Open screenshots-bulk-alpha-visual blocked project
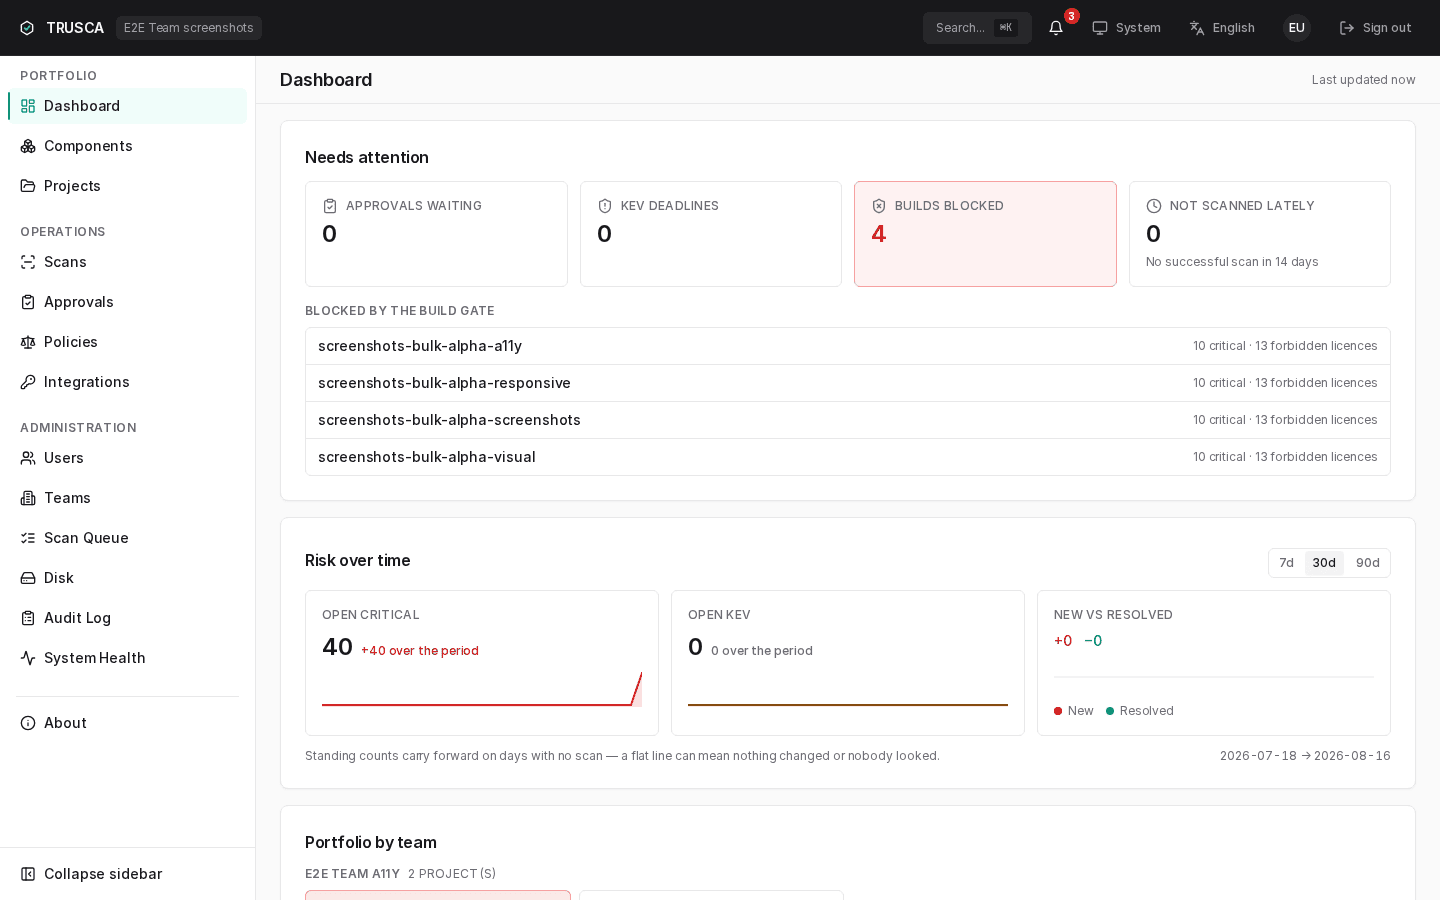 tap(848, 457)
